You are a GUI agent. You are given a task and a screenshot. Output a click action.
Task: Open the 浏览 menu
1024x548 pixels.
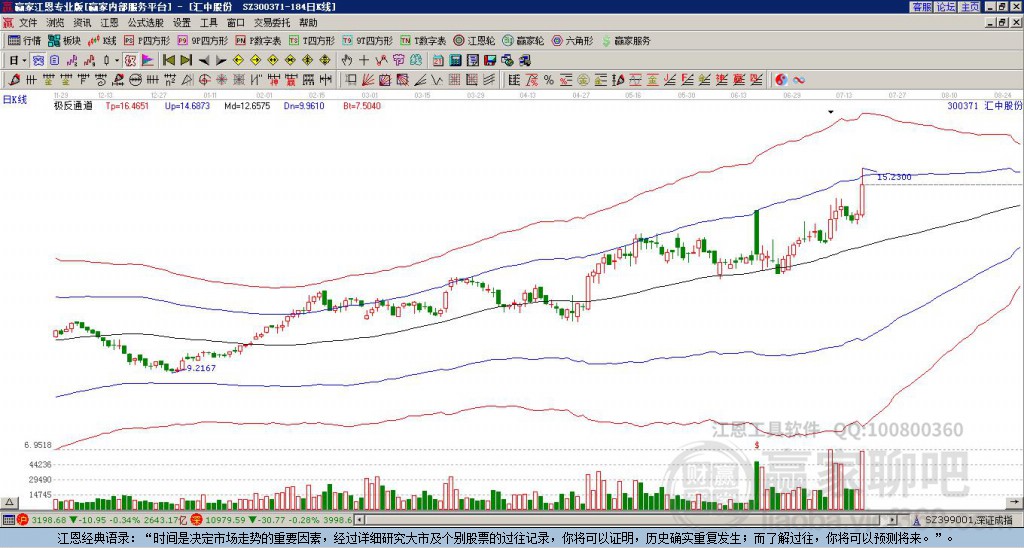(x=56, y=23)
